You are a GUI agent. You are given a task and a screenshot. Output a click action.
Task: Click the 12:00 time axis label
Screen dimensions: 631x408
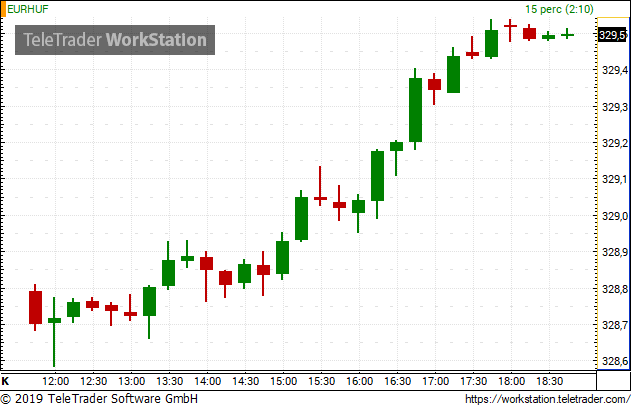click(x=56, y=381)
